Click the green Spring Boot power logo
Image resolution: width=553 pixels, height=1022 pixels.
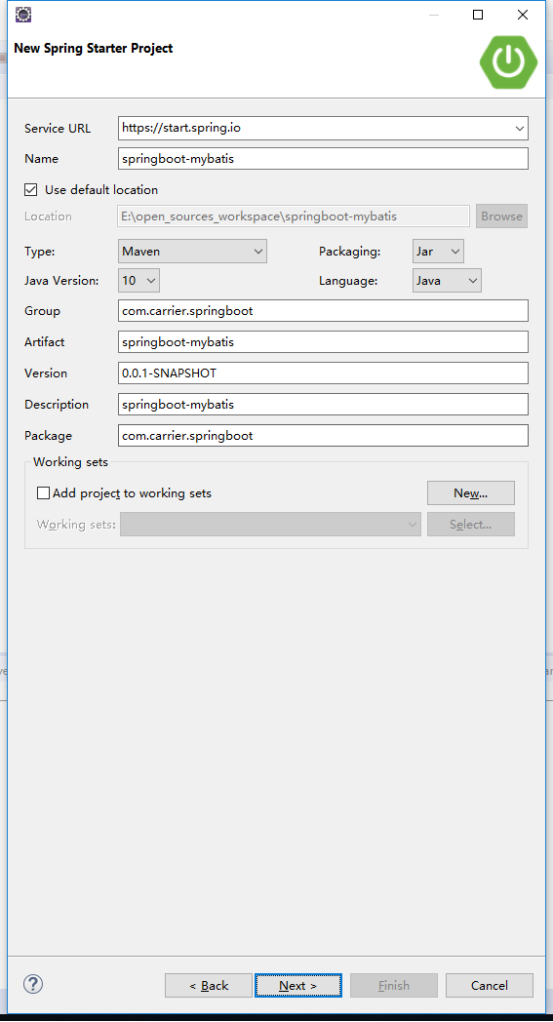coord(509,61)
